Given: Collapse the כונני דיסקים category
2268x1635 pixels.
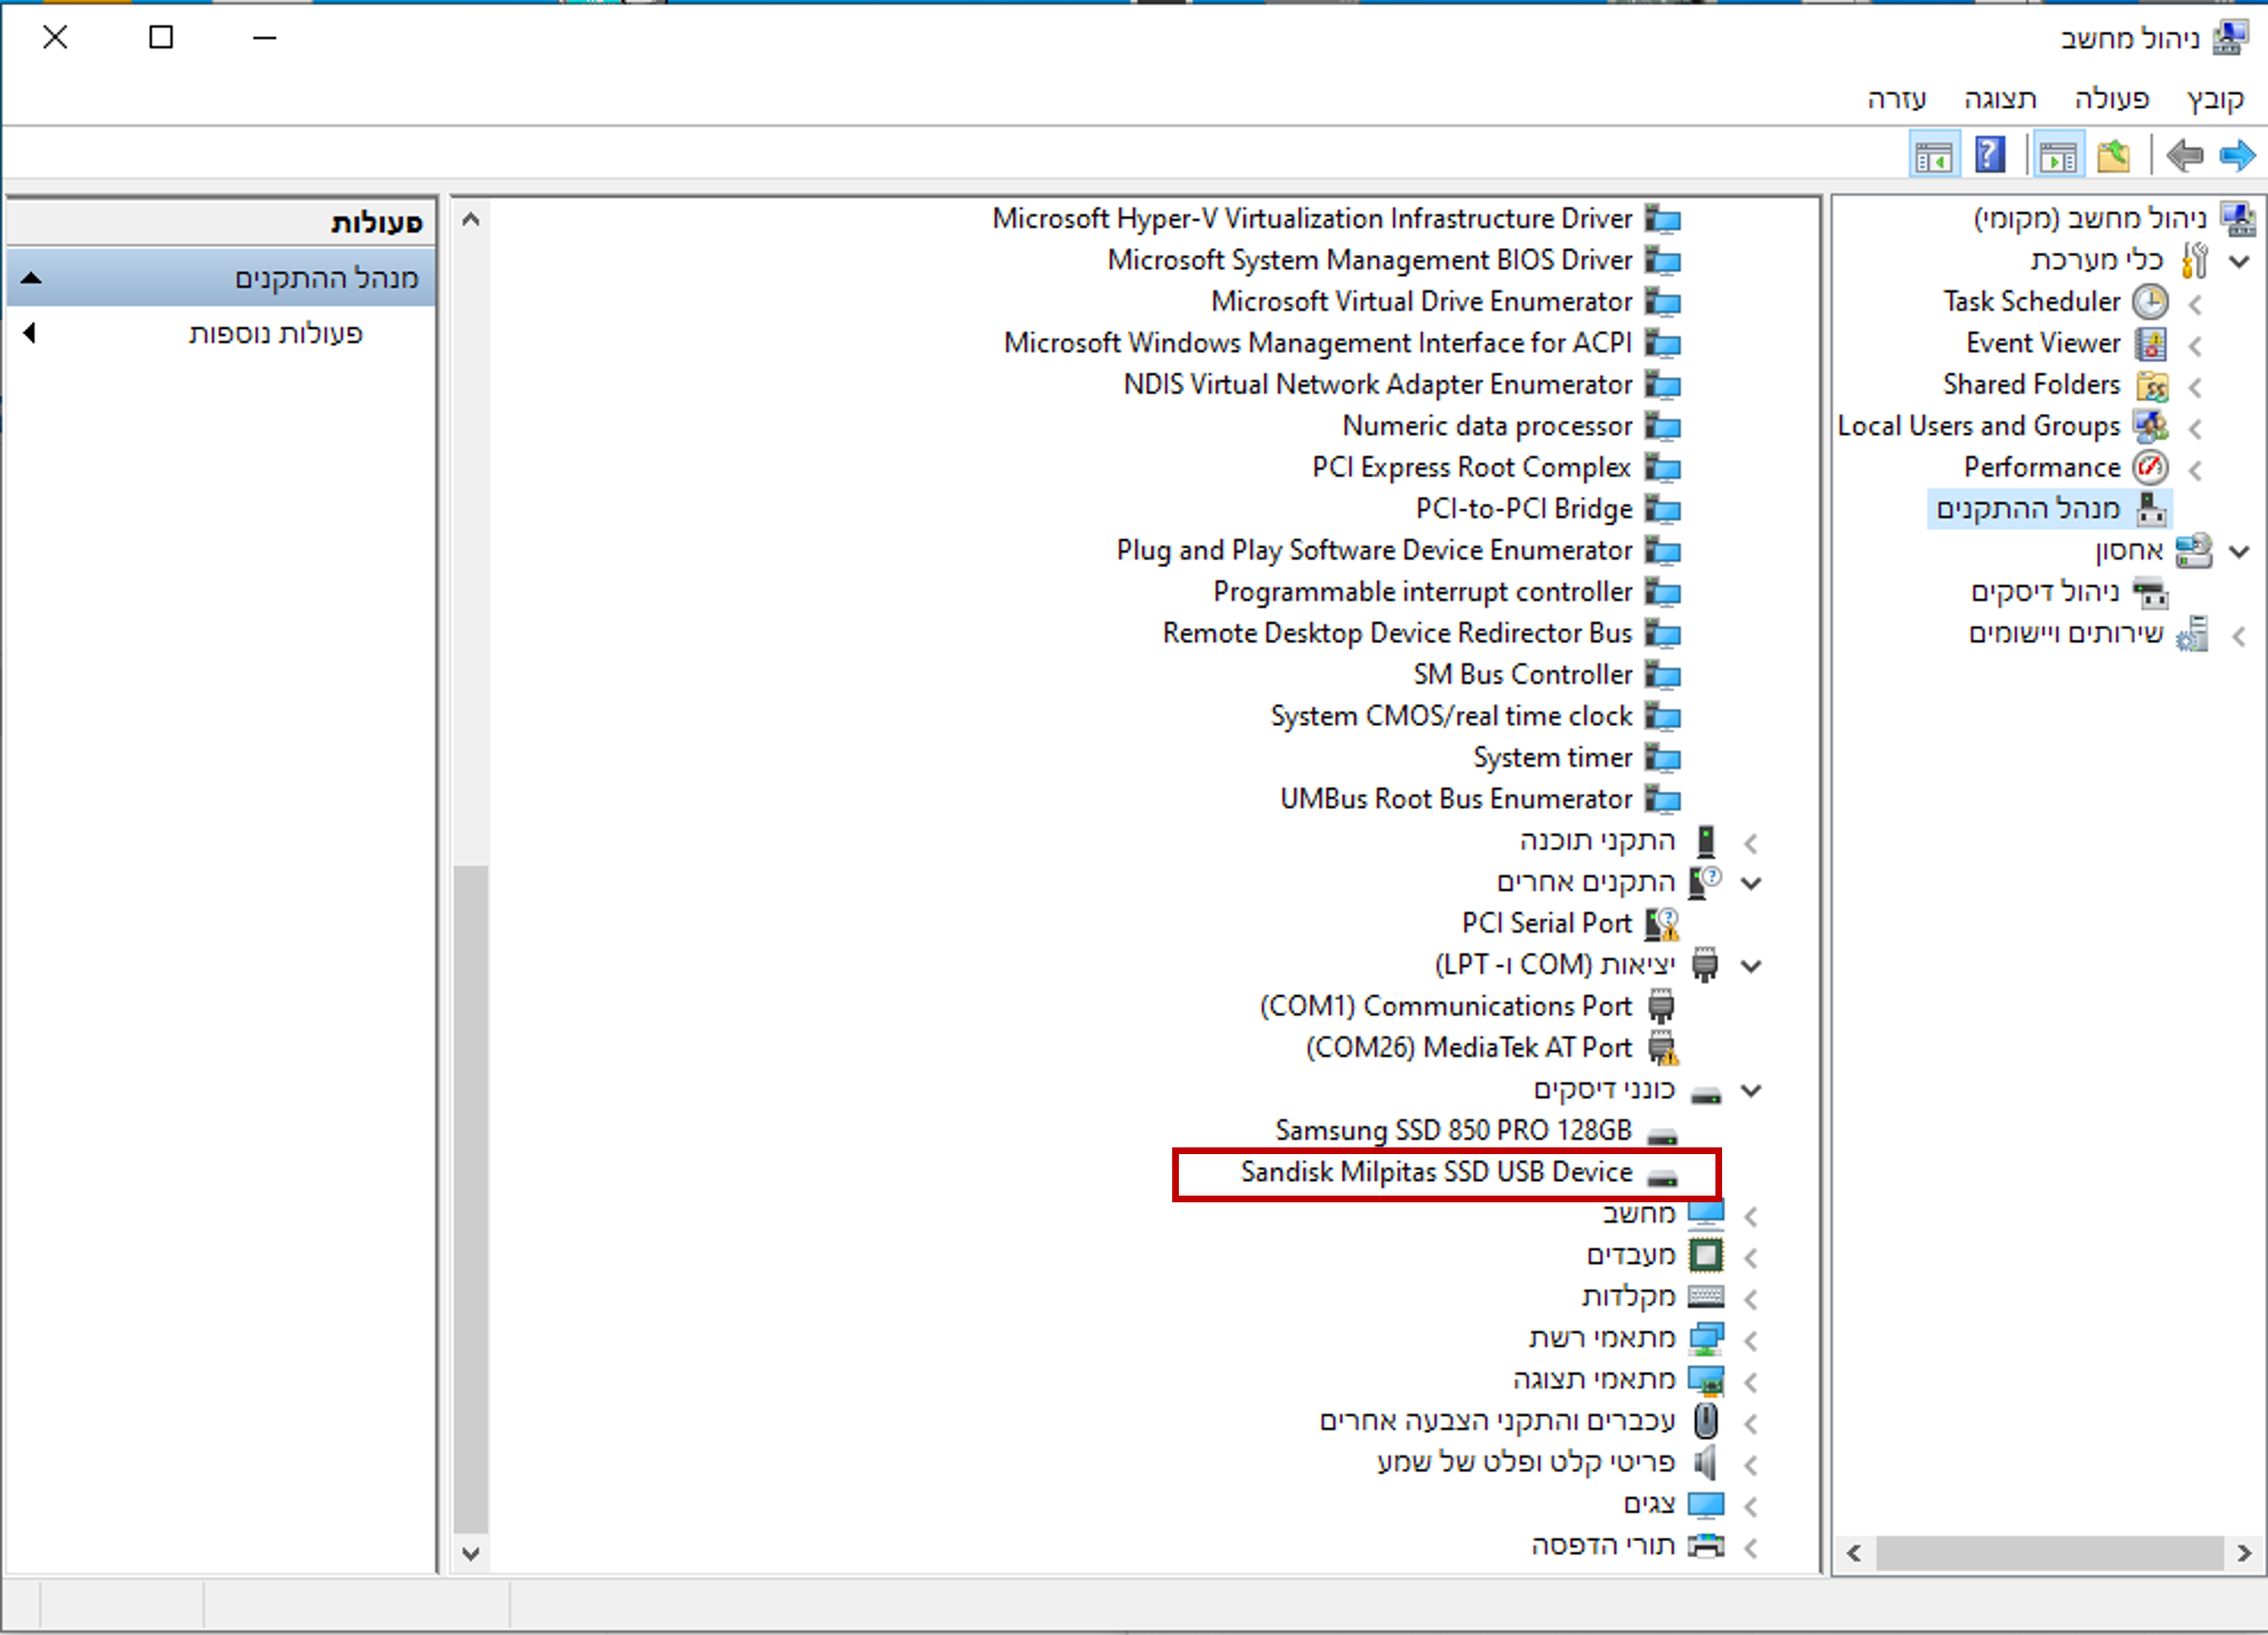Looking at the screenshot, I should click(x=1751, y=1090).
